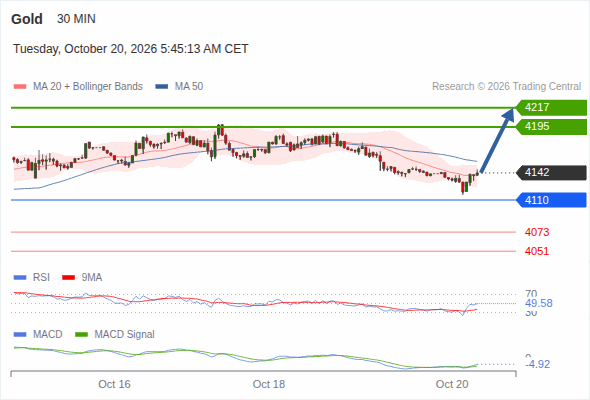590x400 pixels.
Task: Click the MACD legend label
Action: coord(48,334)
